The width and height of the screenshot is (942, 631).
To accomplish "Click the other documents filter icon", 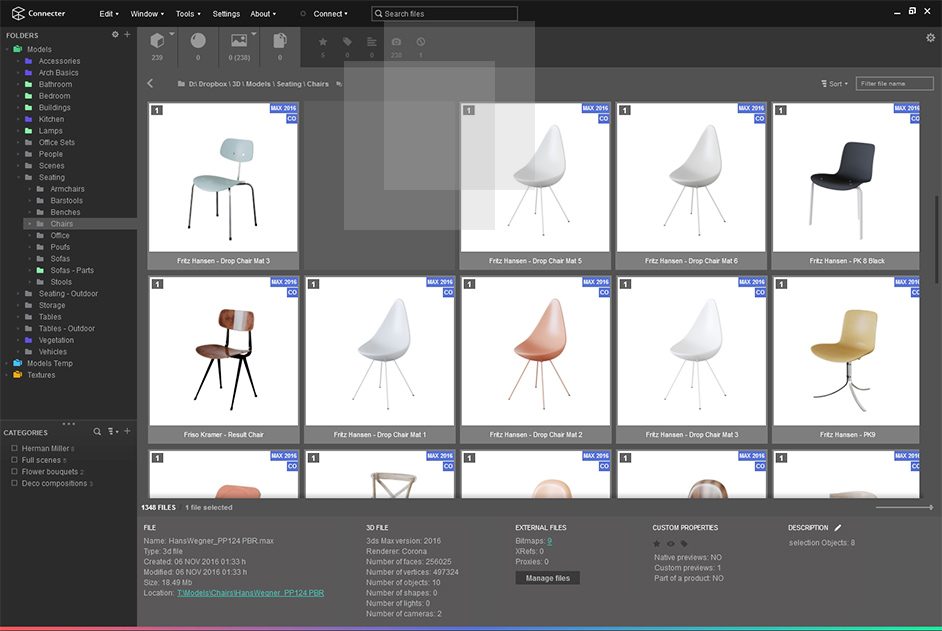I will 280,41.
